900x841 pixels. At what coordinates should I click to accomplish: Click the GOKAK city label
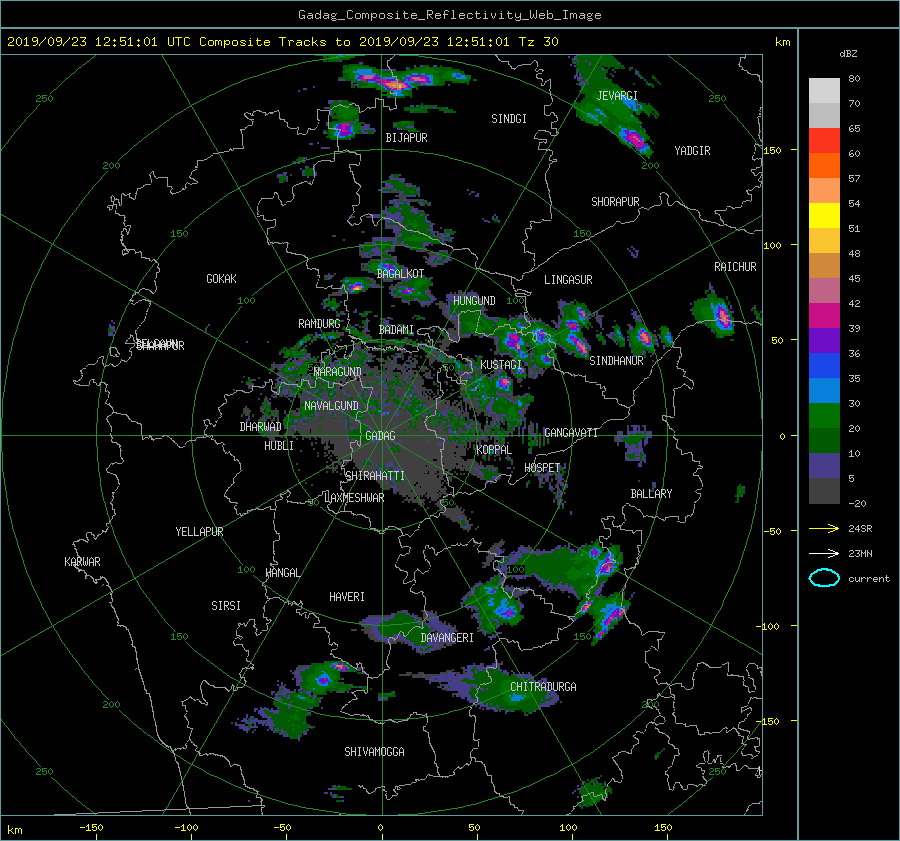[x=222, y=278]
